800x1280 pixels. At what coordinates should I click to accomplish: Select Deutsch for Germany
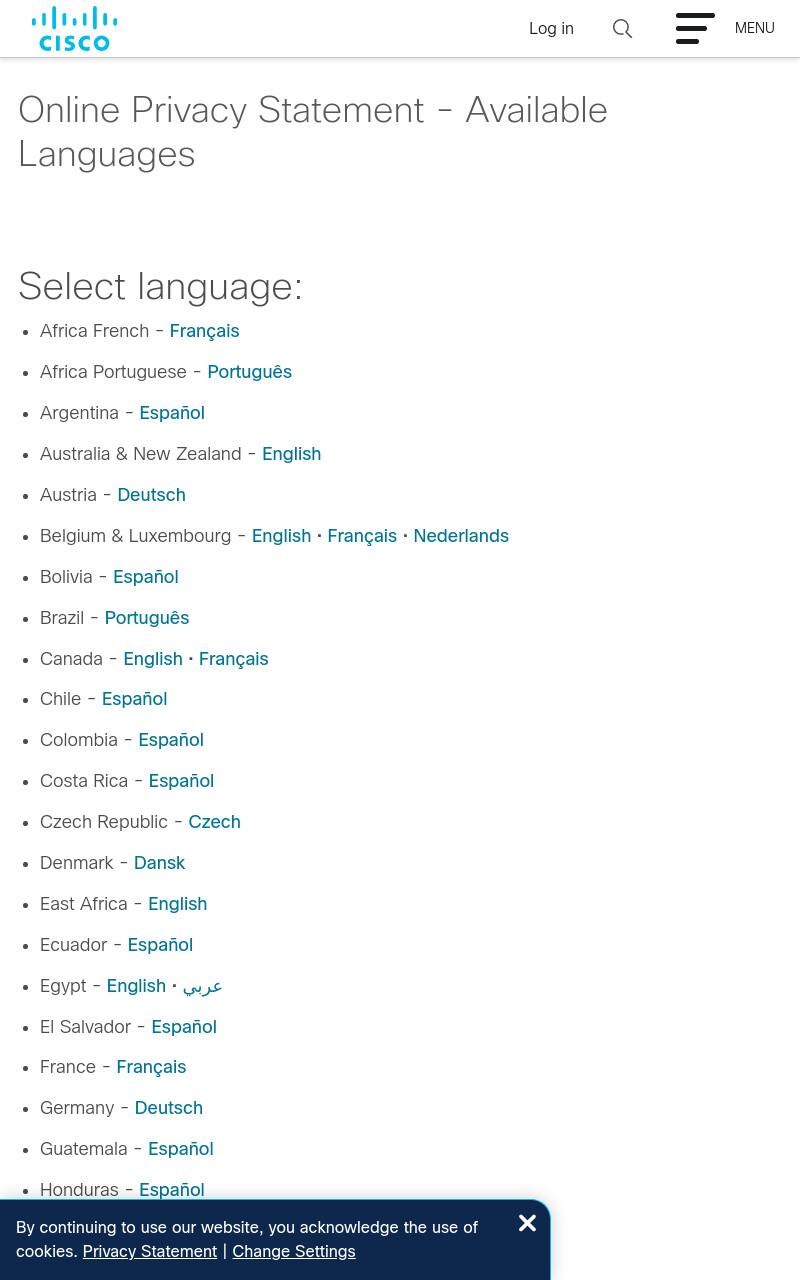tap(168, 1109)
